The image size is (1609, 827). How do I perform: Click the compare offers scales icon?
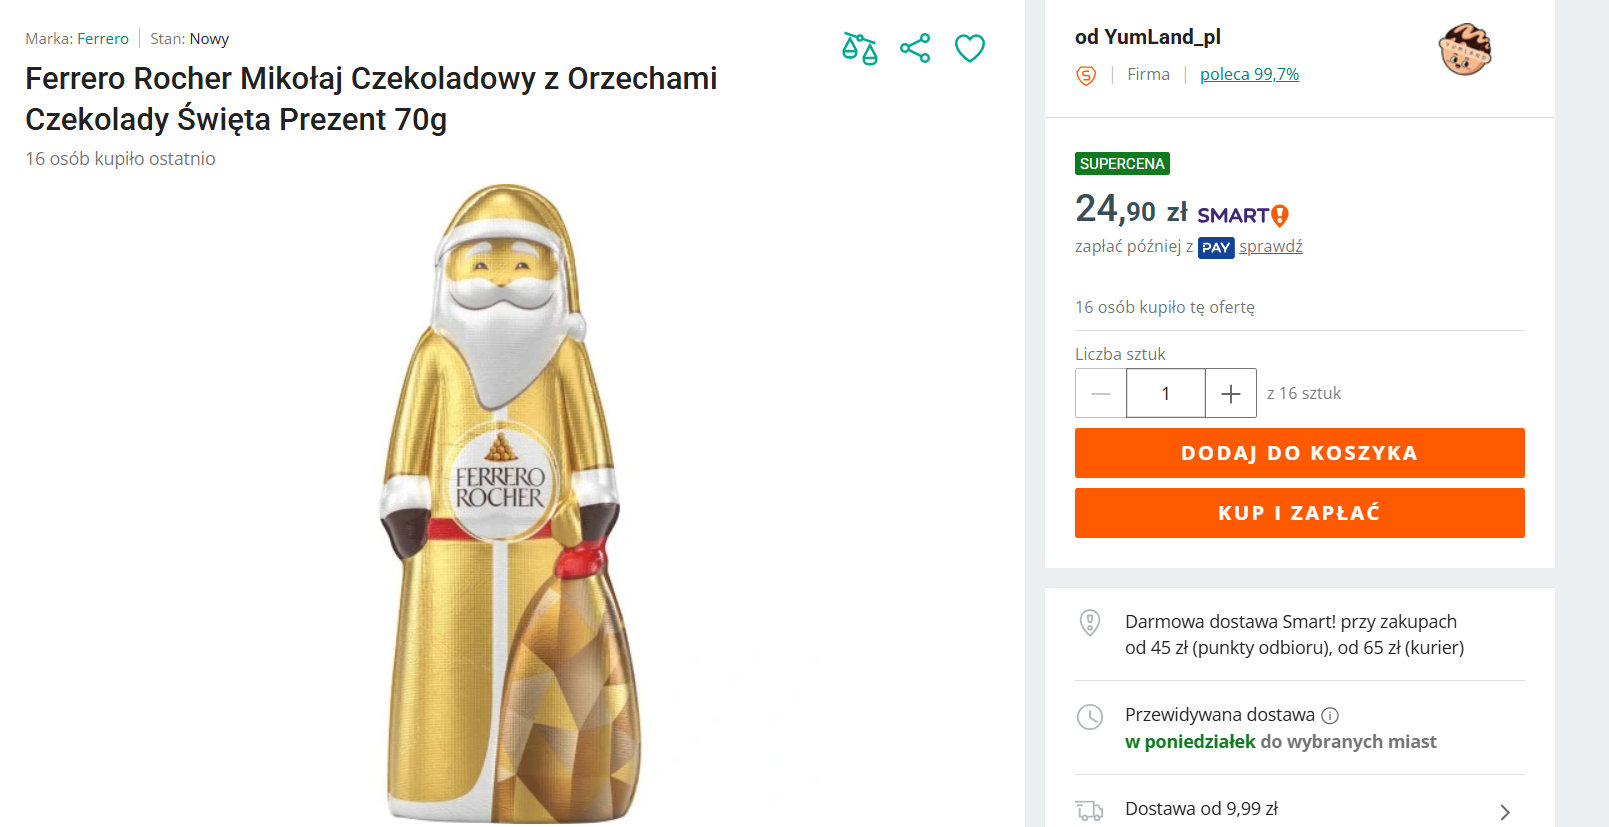click(859, 48)
